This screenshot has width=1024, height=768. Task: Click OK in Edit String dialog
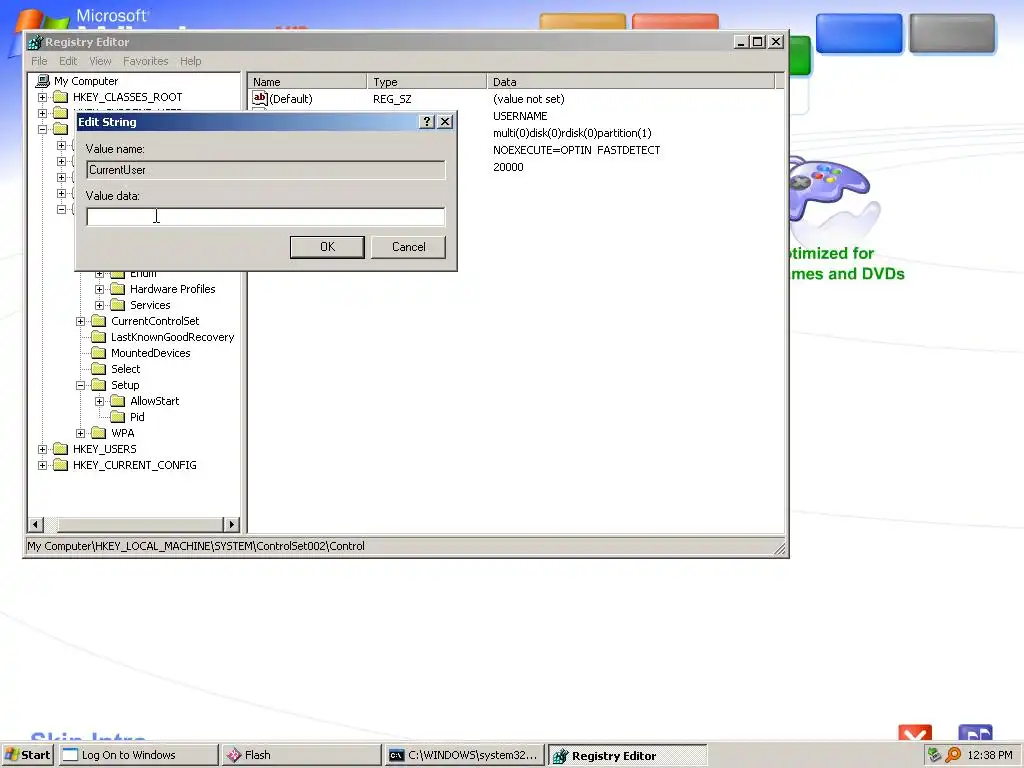pos(327,247)
